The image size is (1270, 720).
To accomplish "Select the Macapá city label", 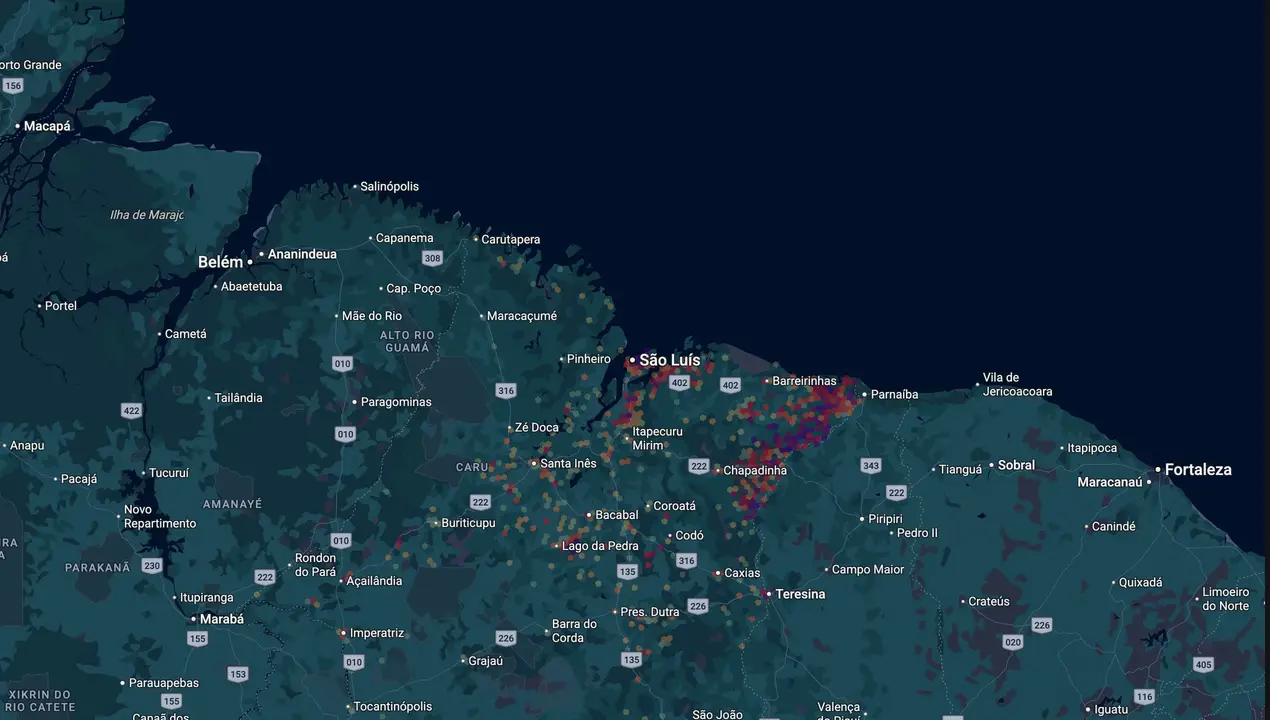I will click(47, 126).
